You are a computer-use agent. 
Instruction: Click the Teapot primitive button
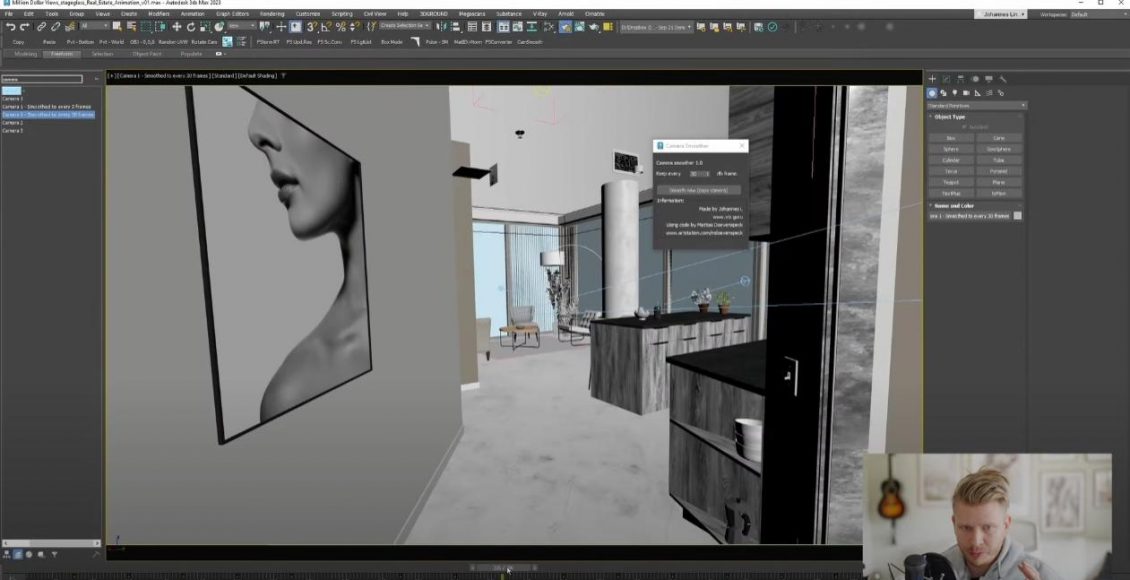(951, 182)
